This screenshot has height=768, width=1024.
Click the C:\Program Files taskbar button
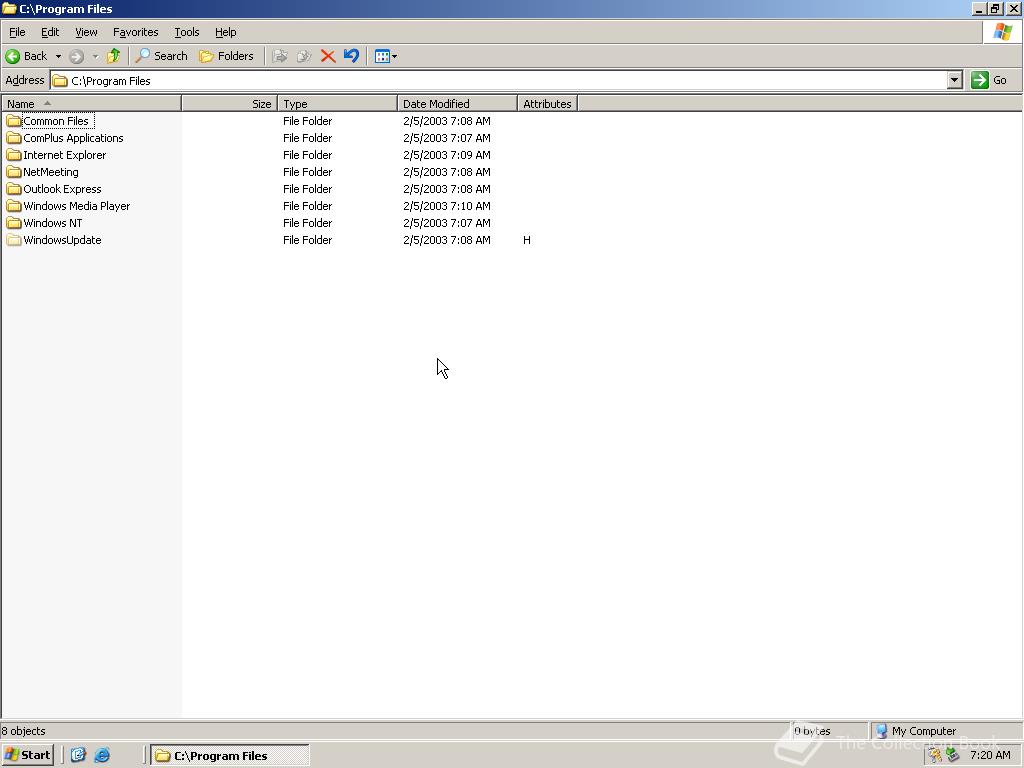[230, 755]
